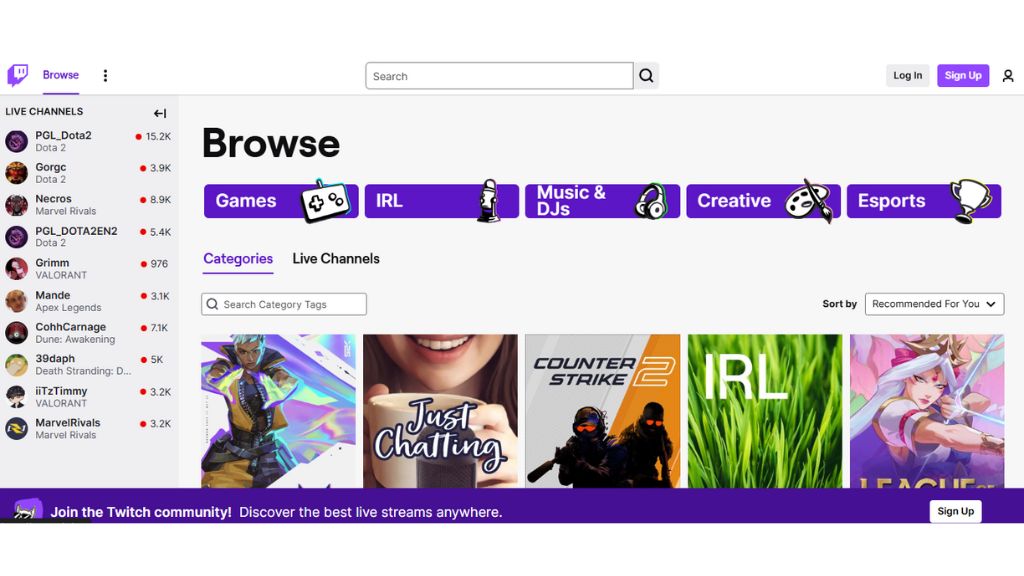Click the IRL microphone icon
This screenshot has width=1024, height=576.
488,201
